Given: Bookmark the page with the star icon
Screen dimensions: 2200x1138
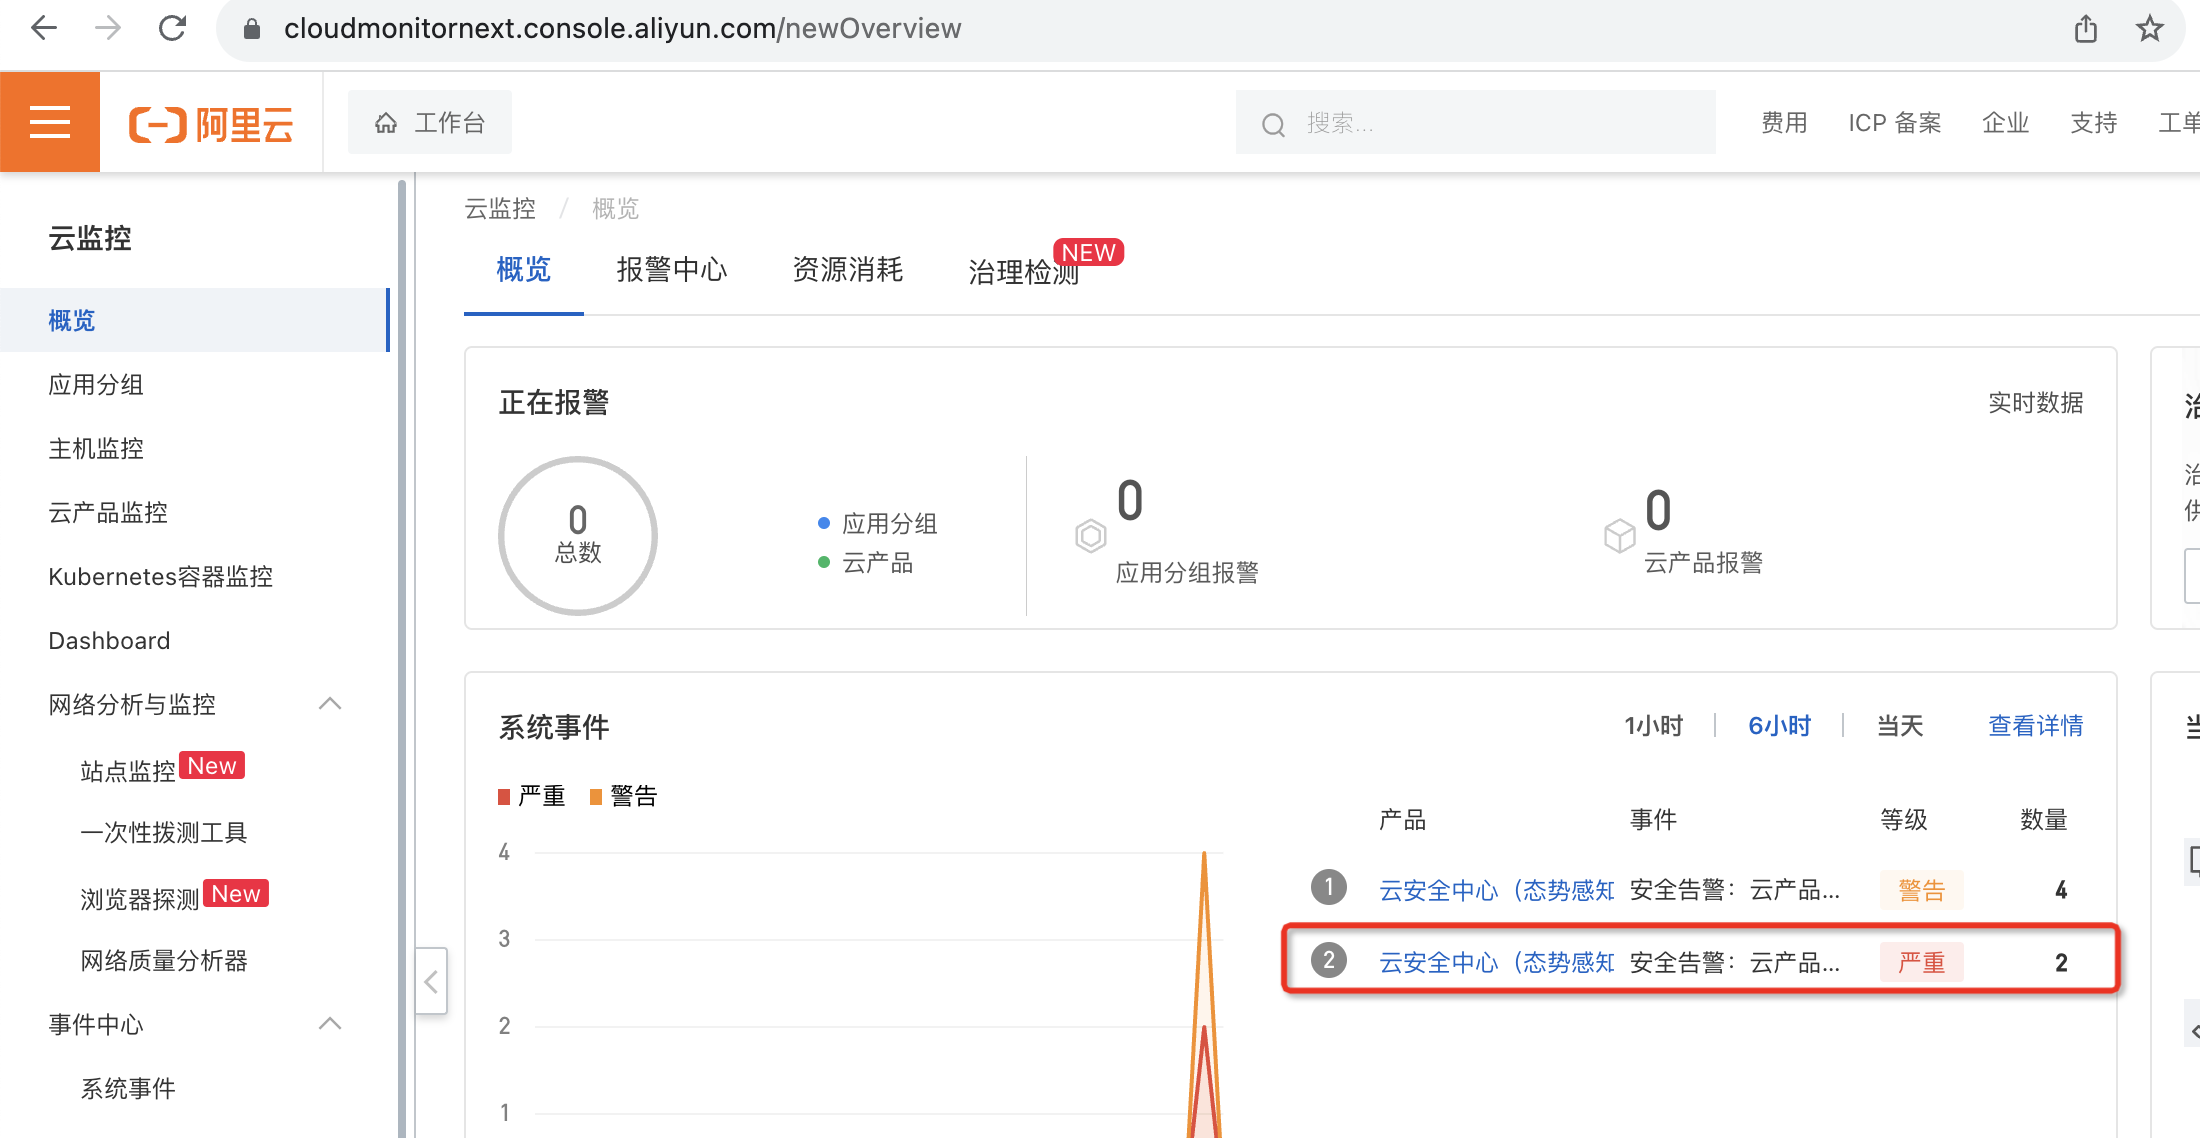Looking at the screenshot, I should pos(2149,28).
